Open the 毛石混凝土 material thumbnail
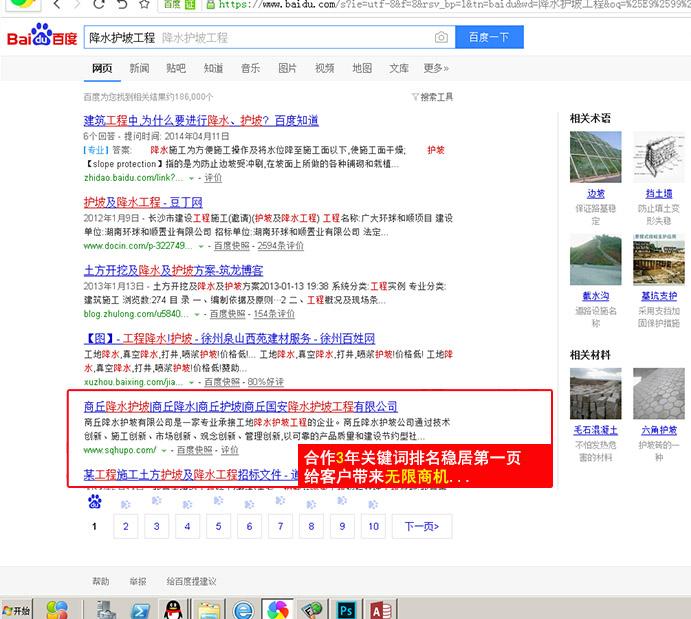Image resolution: width=691 pixels, height=619 pixels. (x=595, y=393)
